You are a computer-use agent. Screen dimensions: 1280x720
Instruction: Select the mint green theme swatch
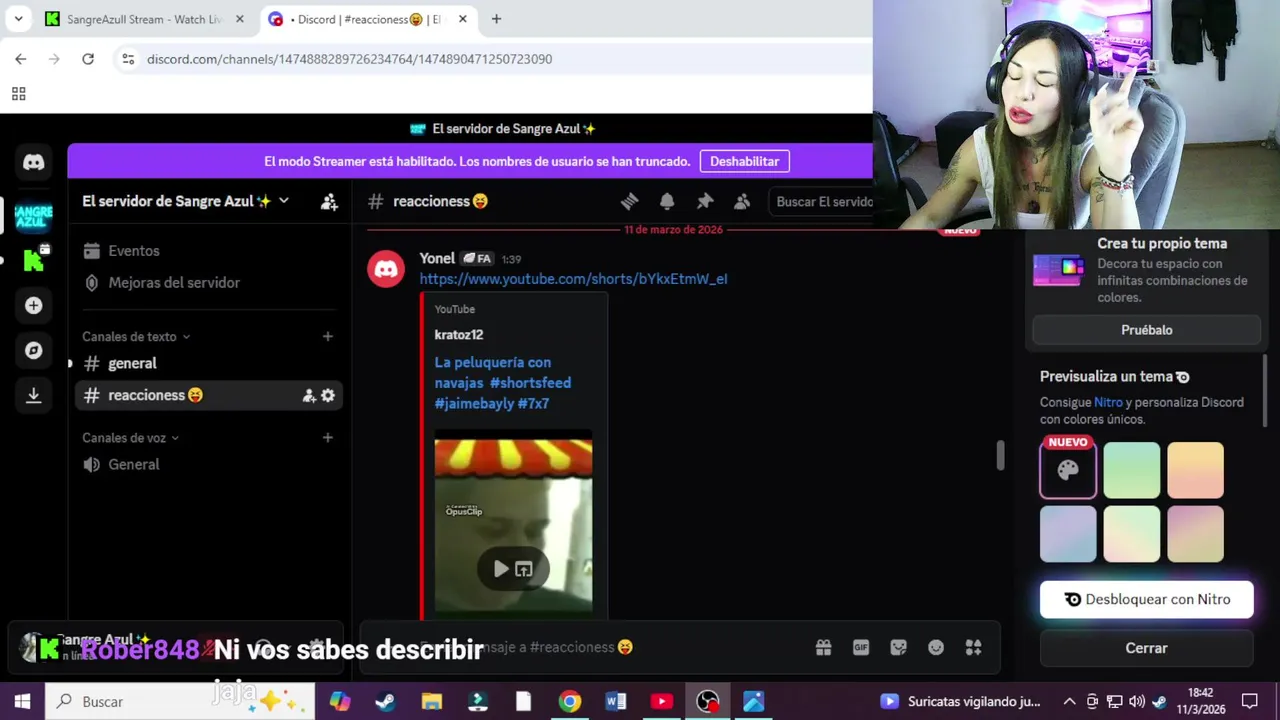point(1132,470)
